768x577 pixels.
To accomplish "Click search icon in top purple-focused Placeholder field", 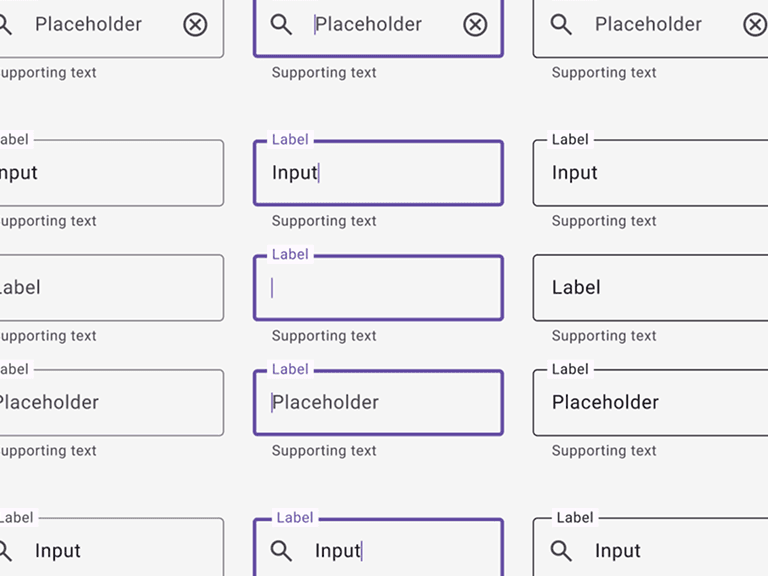I will click(x=282, y=25).
